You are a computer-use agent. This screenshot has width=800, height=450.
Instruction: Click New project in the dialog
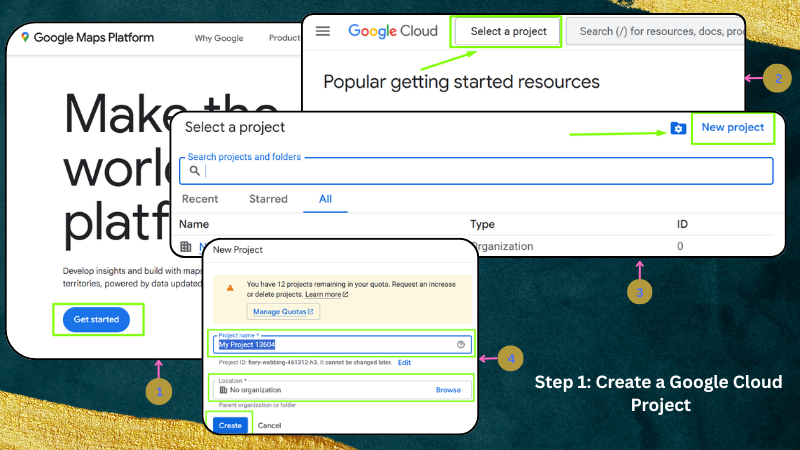click(x=733, y=128)
